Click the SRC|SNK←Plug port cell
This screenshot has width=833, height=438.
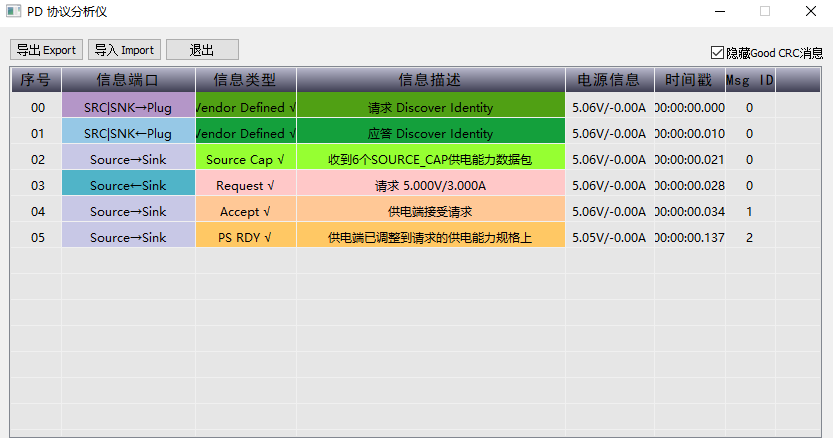pyautogui.click(x=128, y=133)
